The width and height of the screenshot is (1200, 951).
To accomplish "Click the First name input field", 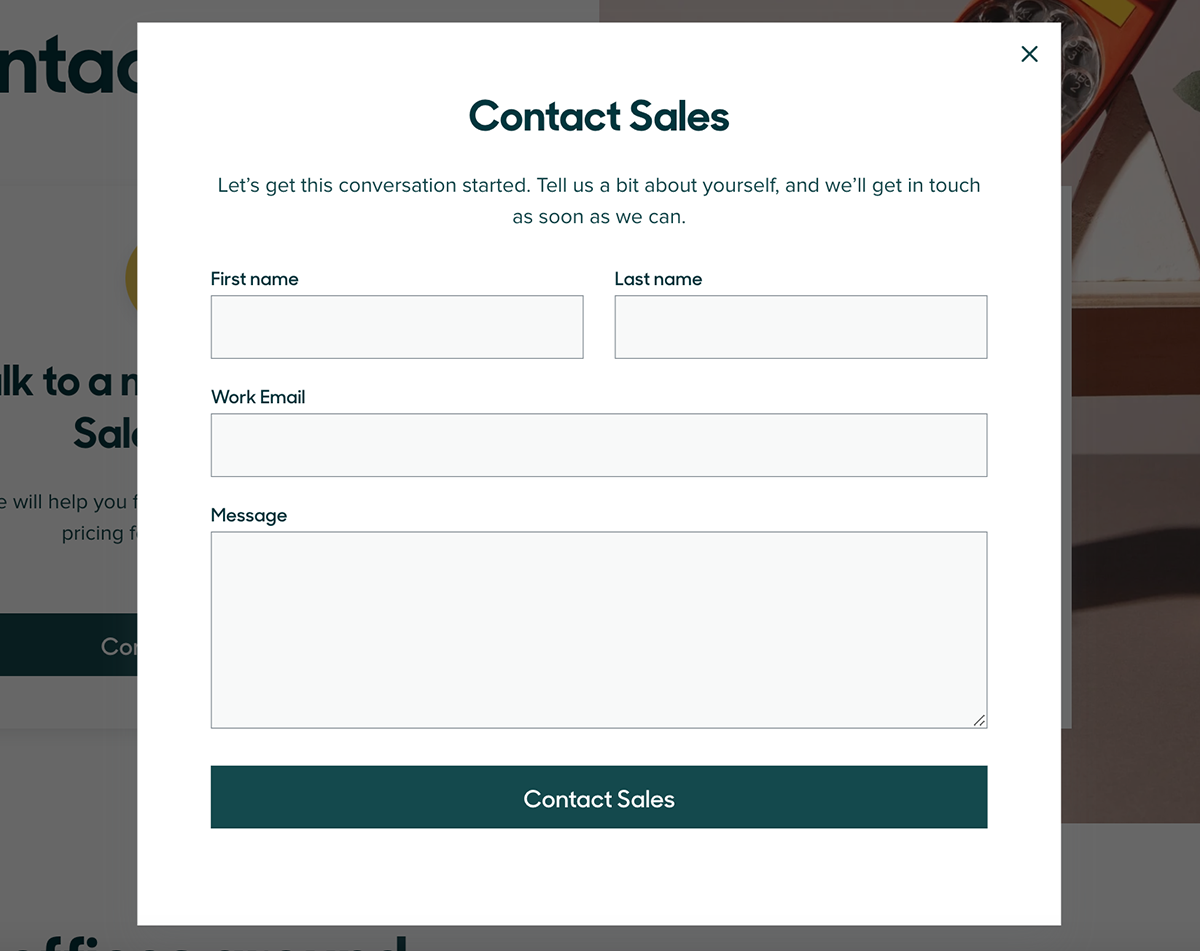I will tap(397, 326).
